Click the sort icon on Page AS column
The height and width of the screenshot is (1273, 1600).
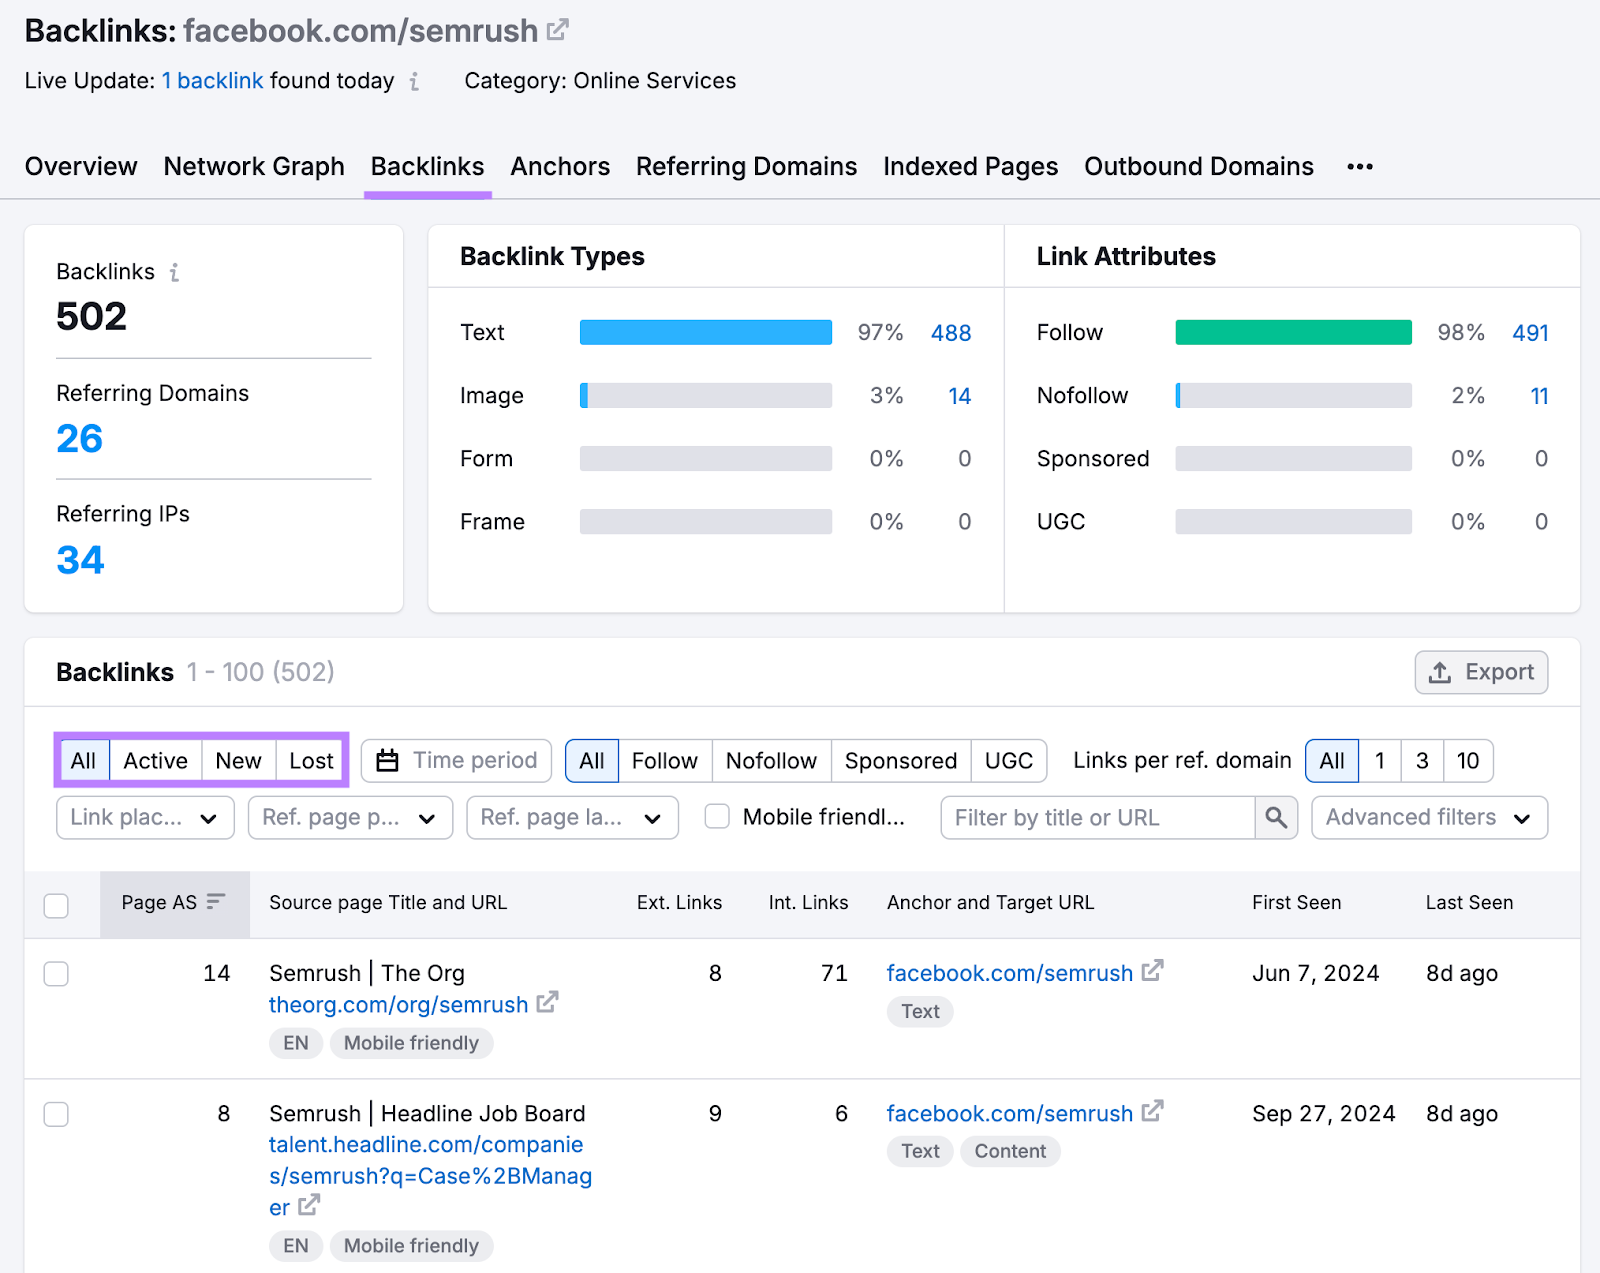(x=214, y=901)
